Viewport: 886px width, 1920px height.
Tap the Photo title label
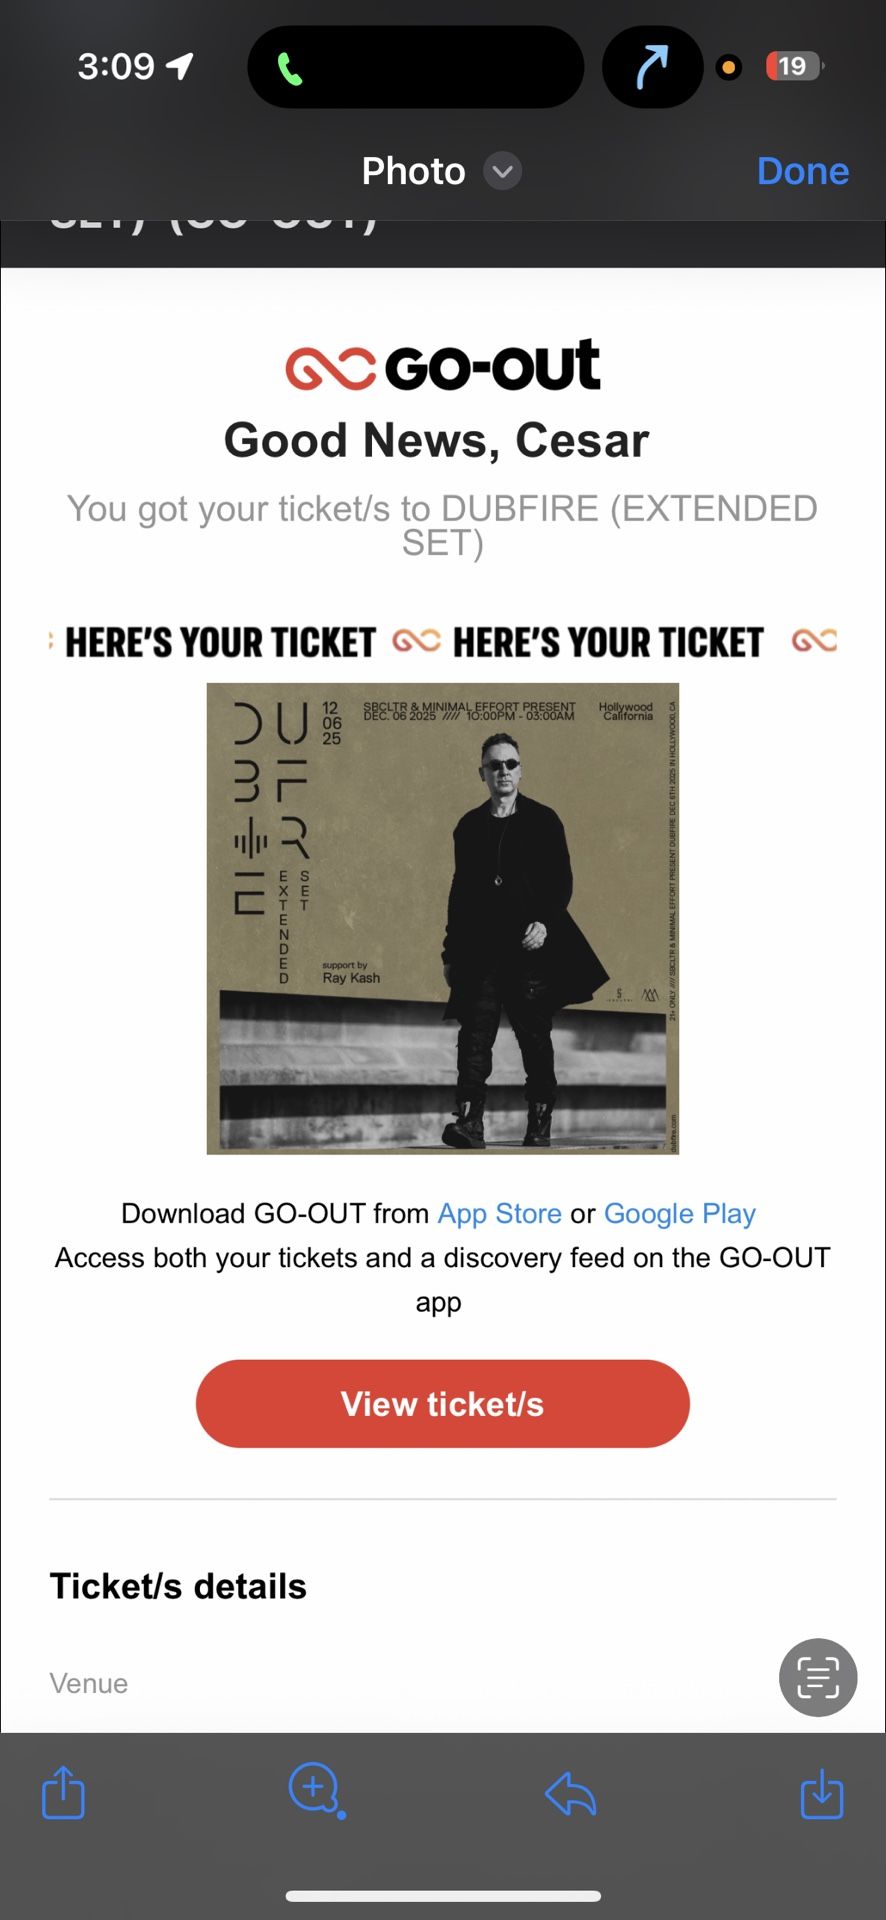point(413,171)
